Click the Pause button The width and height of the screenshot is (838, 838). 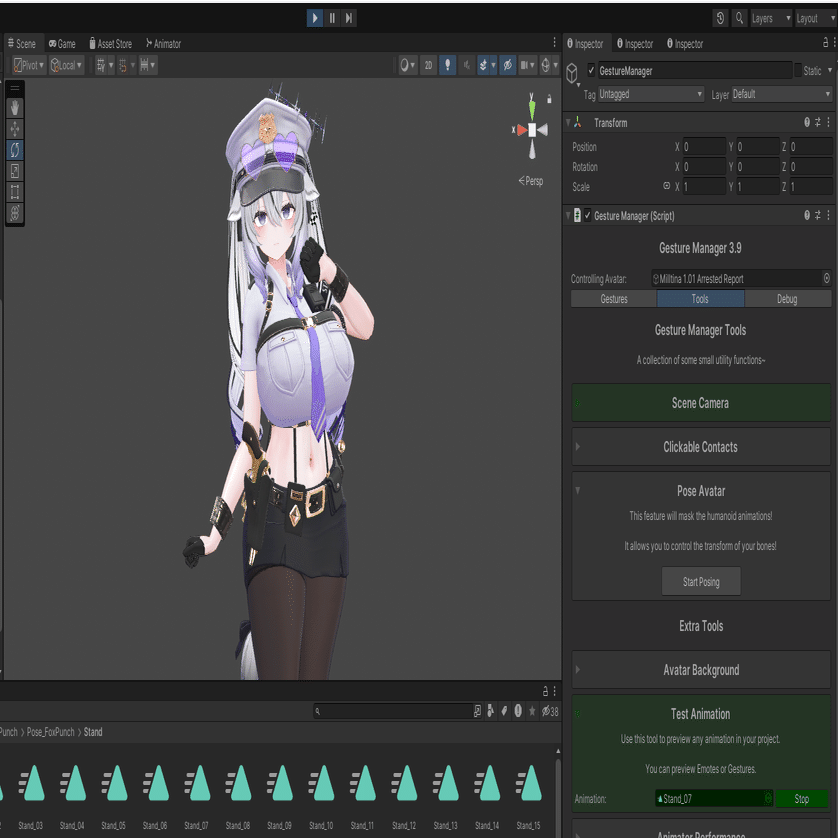(x=332, y=18)
